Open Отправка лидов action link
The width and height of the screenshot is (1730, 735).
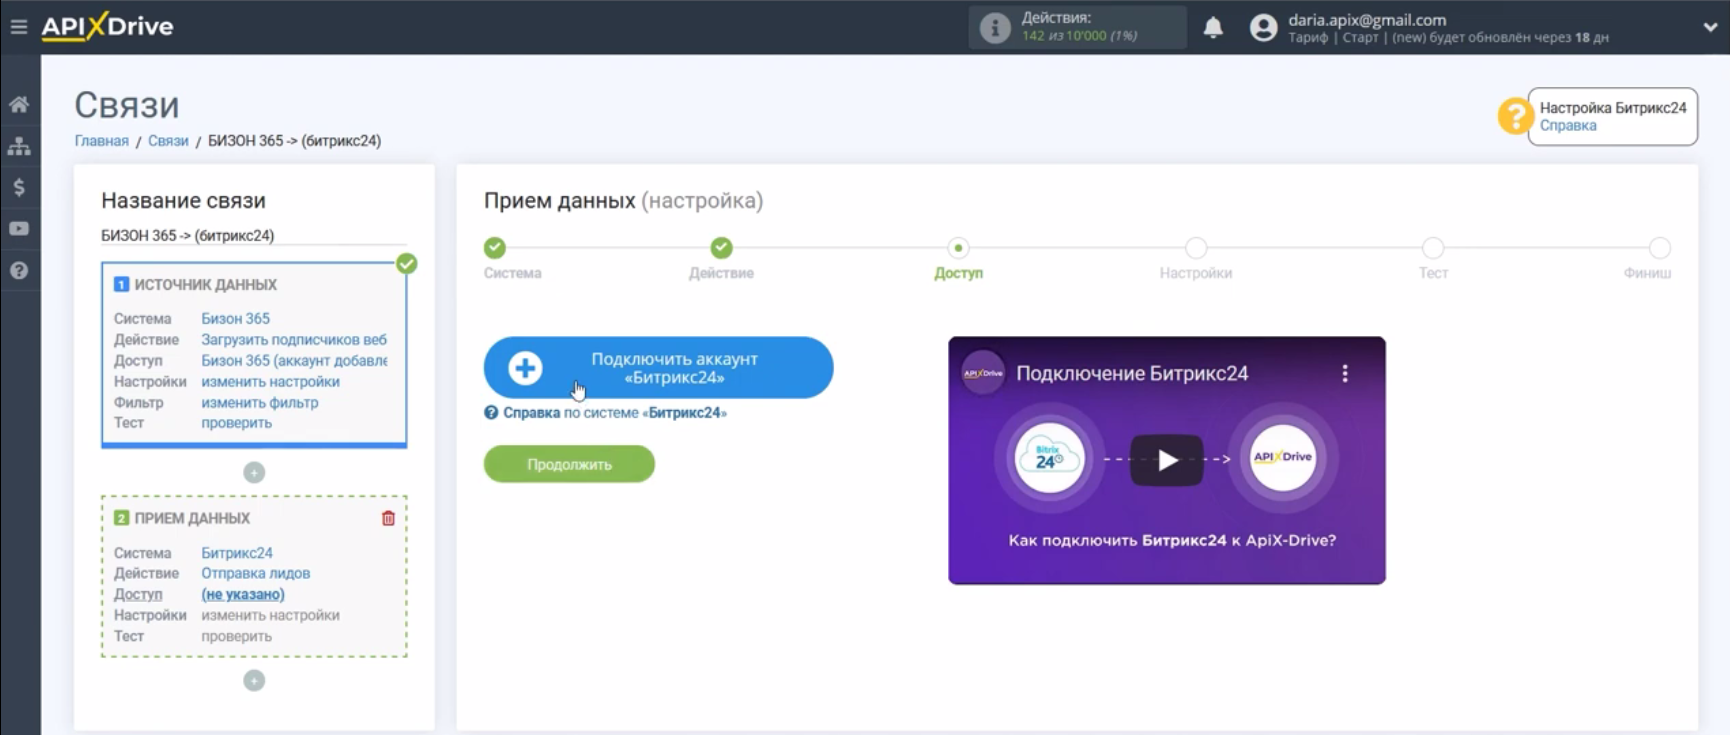point(256,573)
